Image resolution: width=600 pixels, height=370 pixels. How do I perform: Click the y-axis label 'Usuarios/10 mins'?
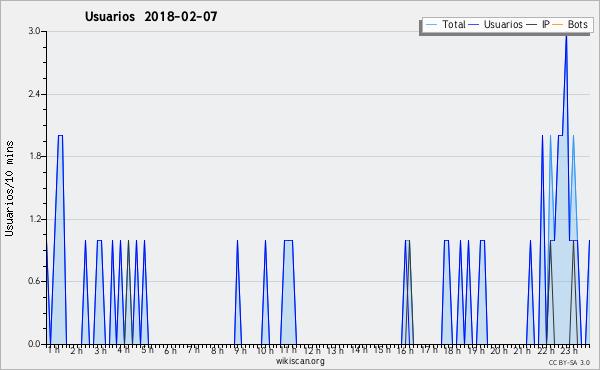coord(9,188)
